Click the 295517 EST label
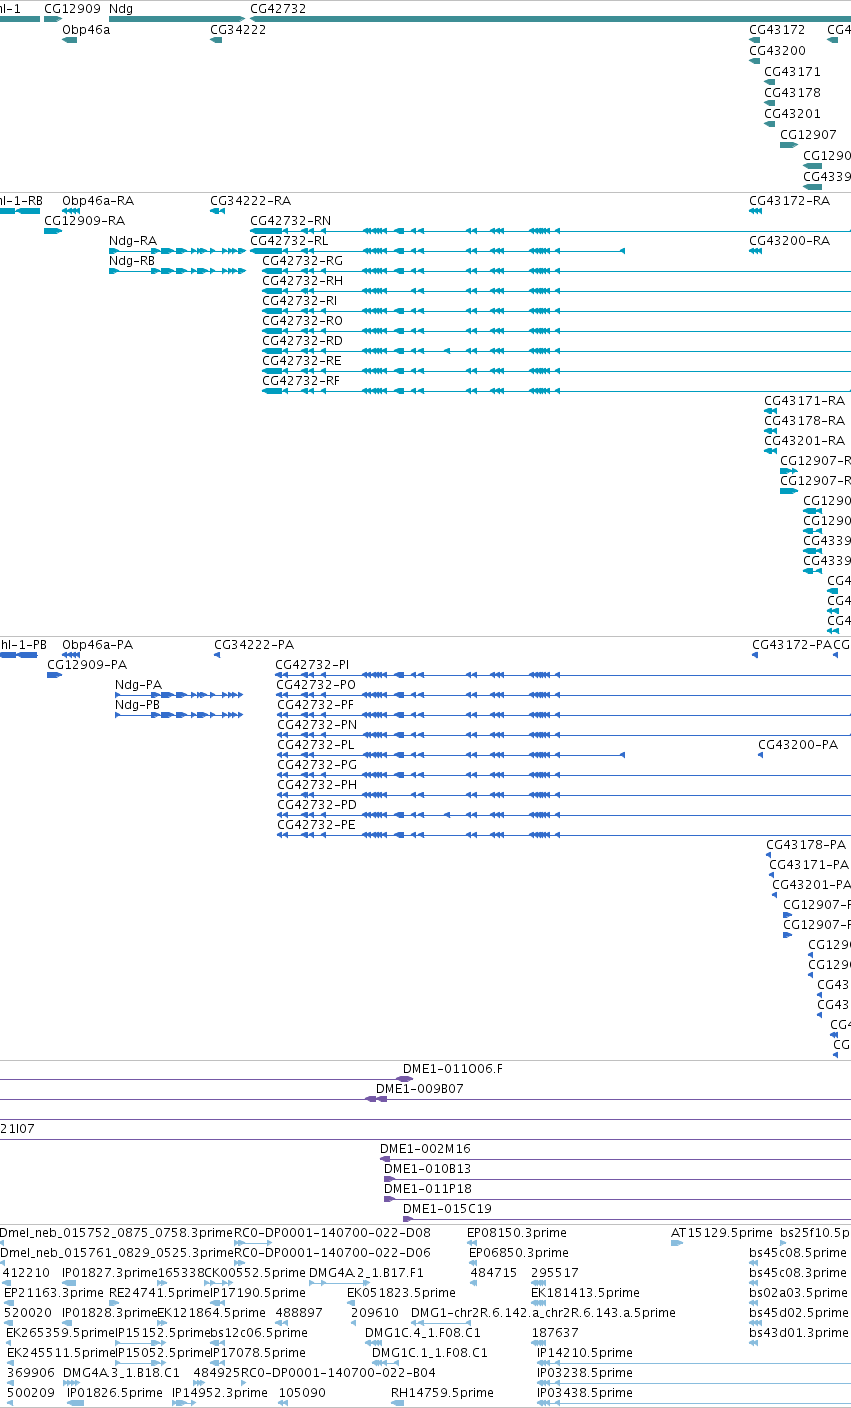 tap(555, 1273)
